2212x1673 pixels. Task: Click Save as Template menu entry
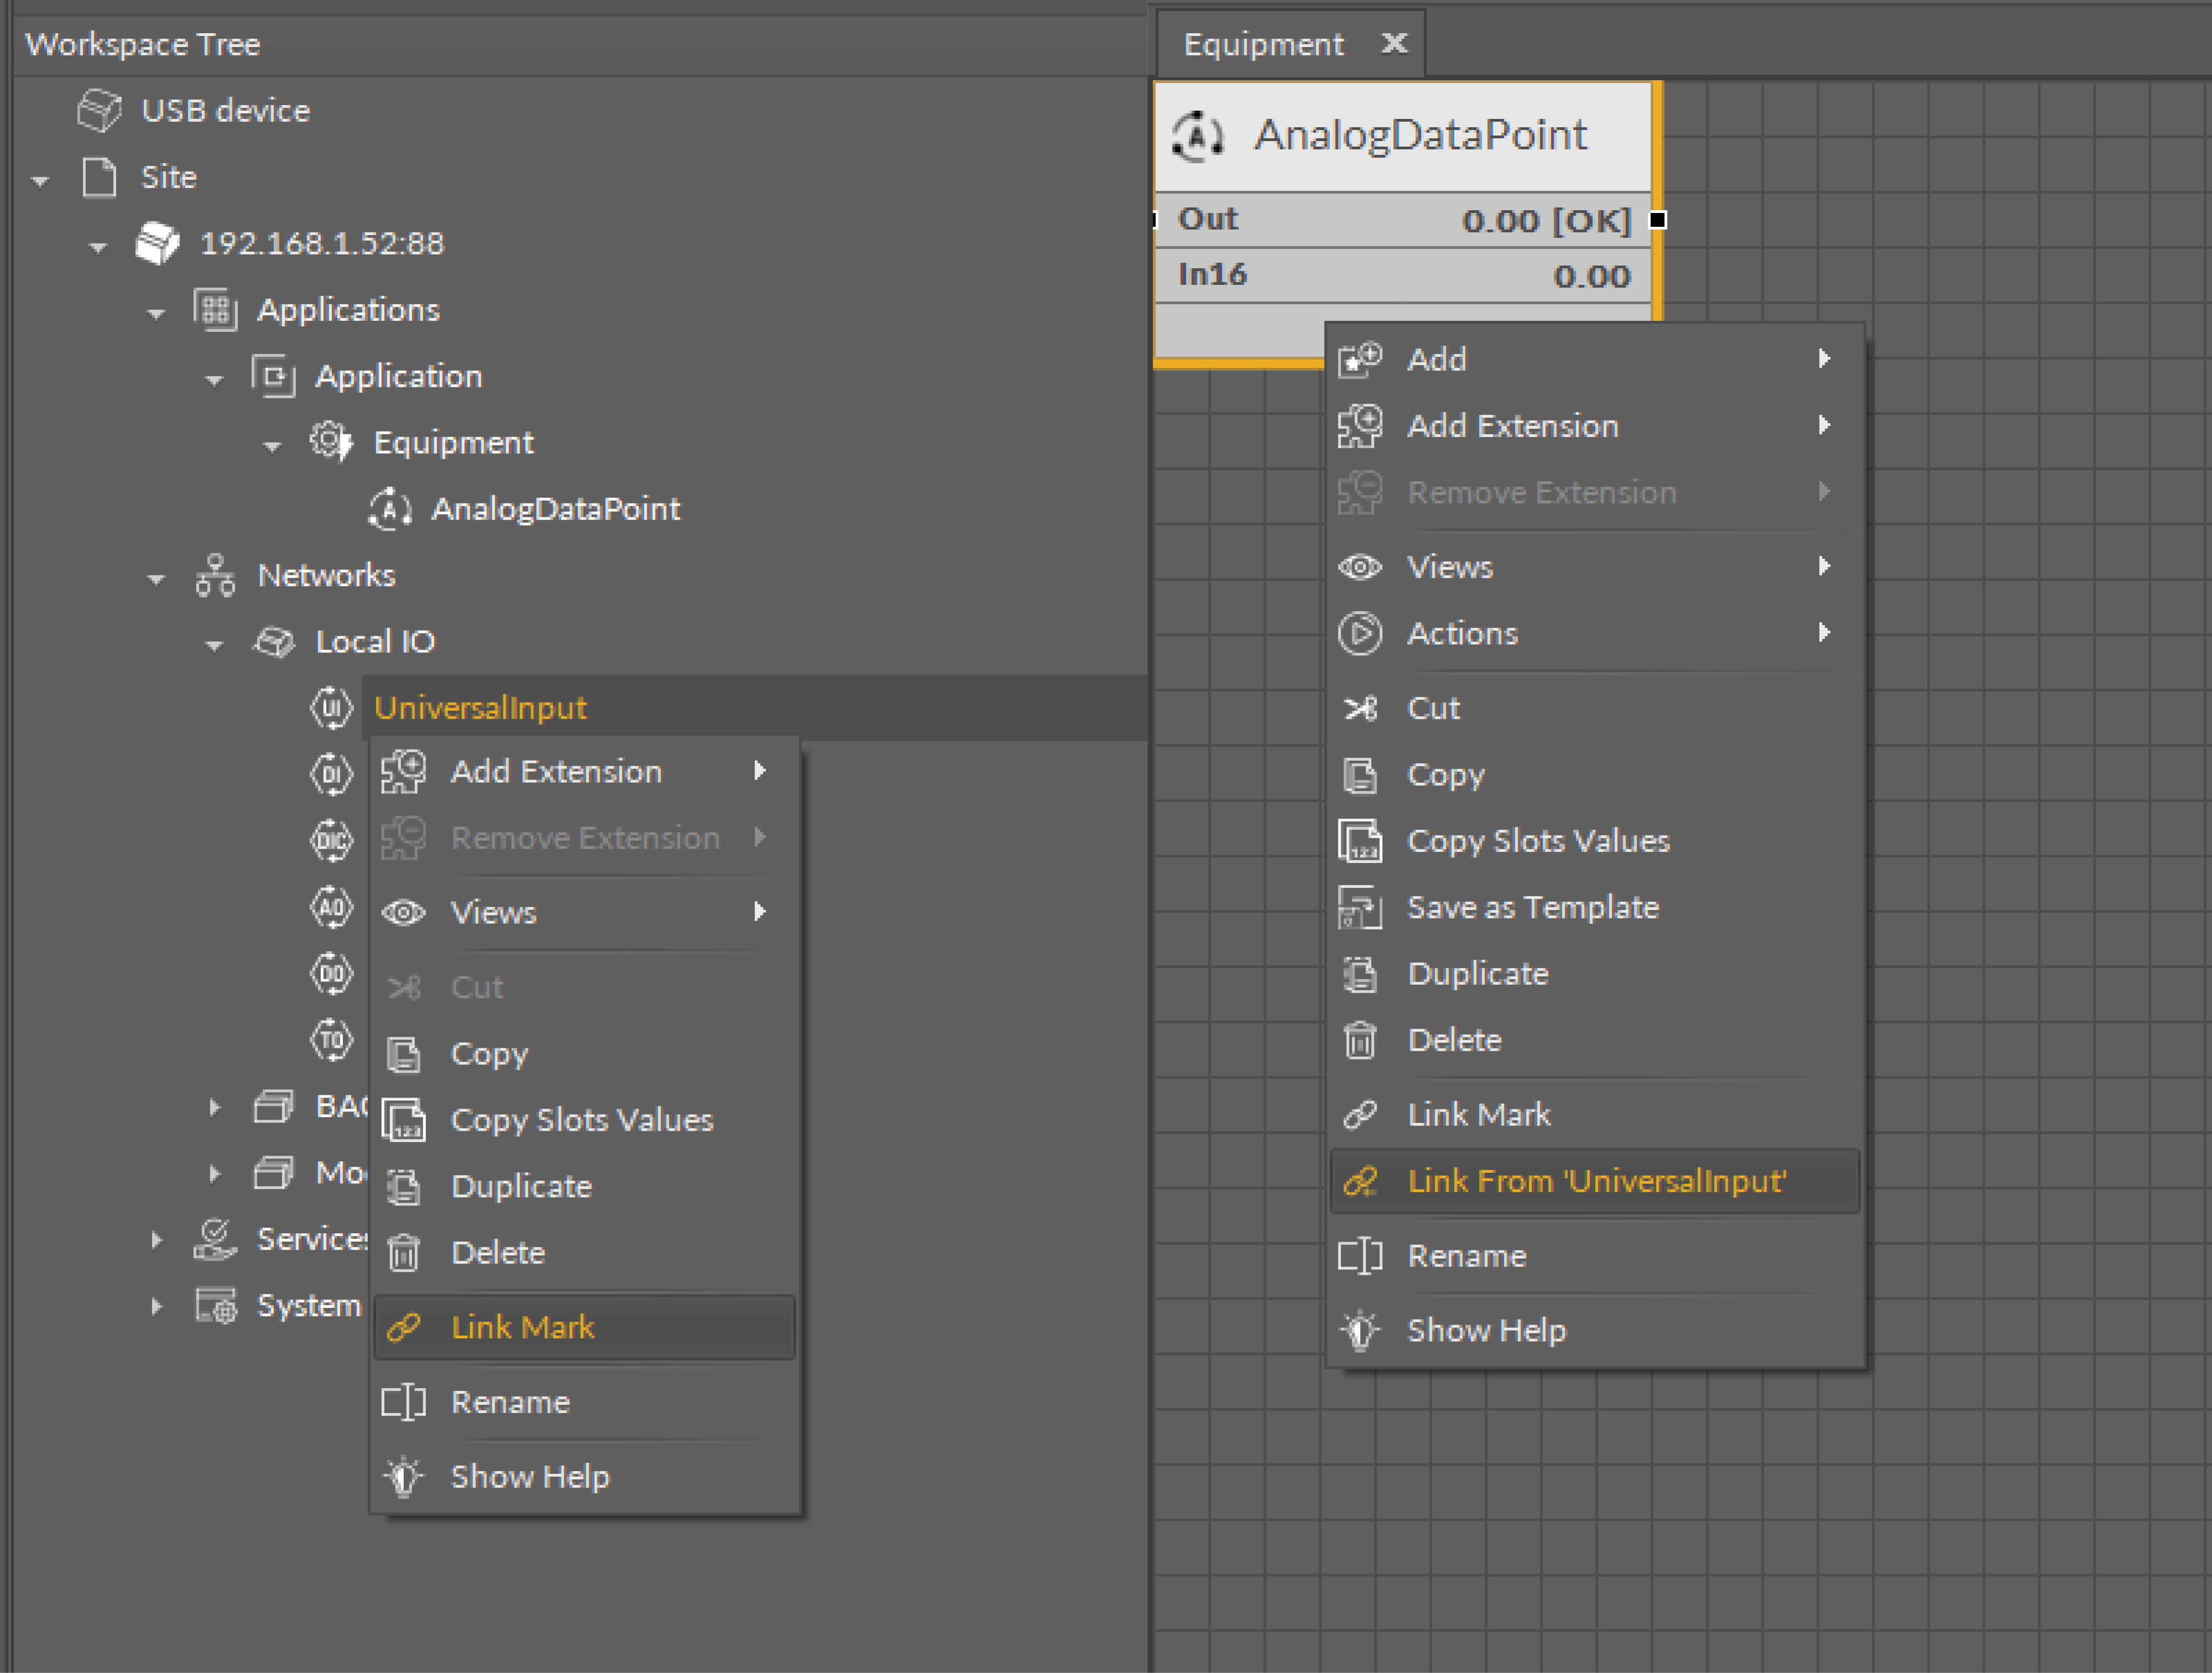point(1532,907)
